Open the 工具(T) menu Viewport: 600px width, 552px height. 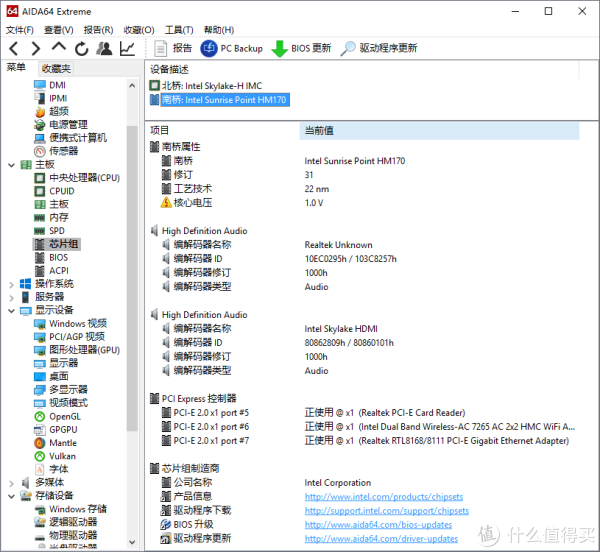(x=179, y=30)
